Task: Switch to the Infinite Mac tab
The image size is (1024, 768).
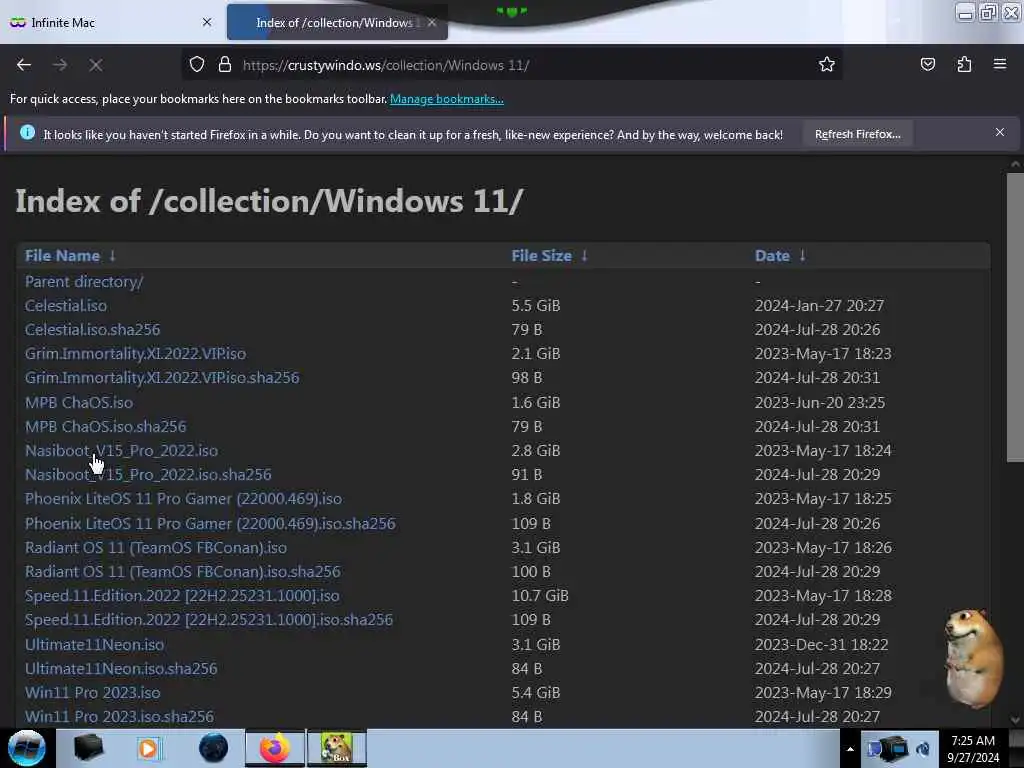Action: (111, 22)
